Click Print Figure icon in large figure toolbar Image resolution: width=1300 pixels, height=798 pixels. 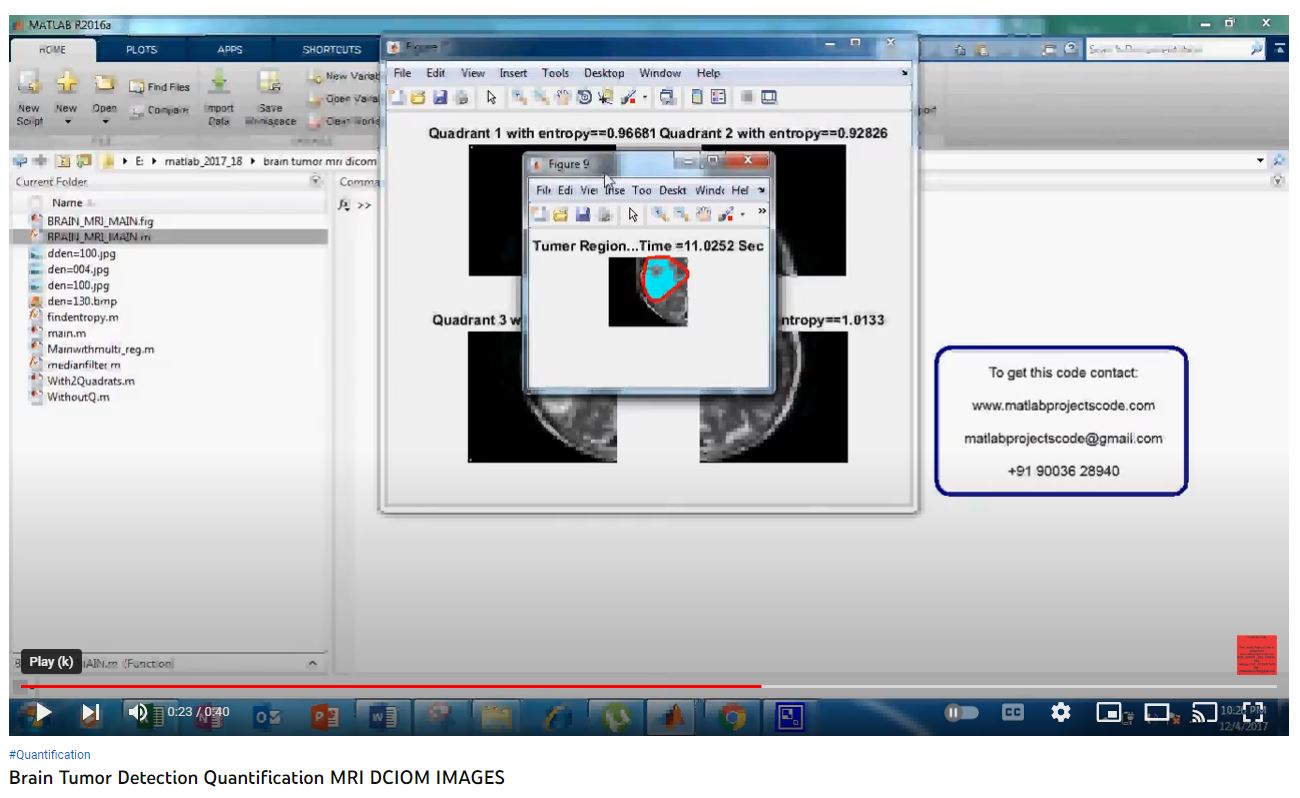460,97
